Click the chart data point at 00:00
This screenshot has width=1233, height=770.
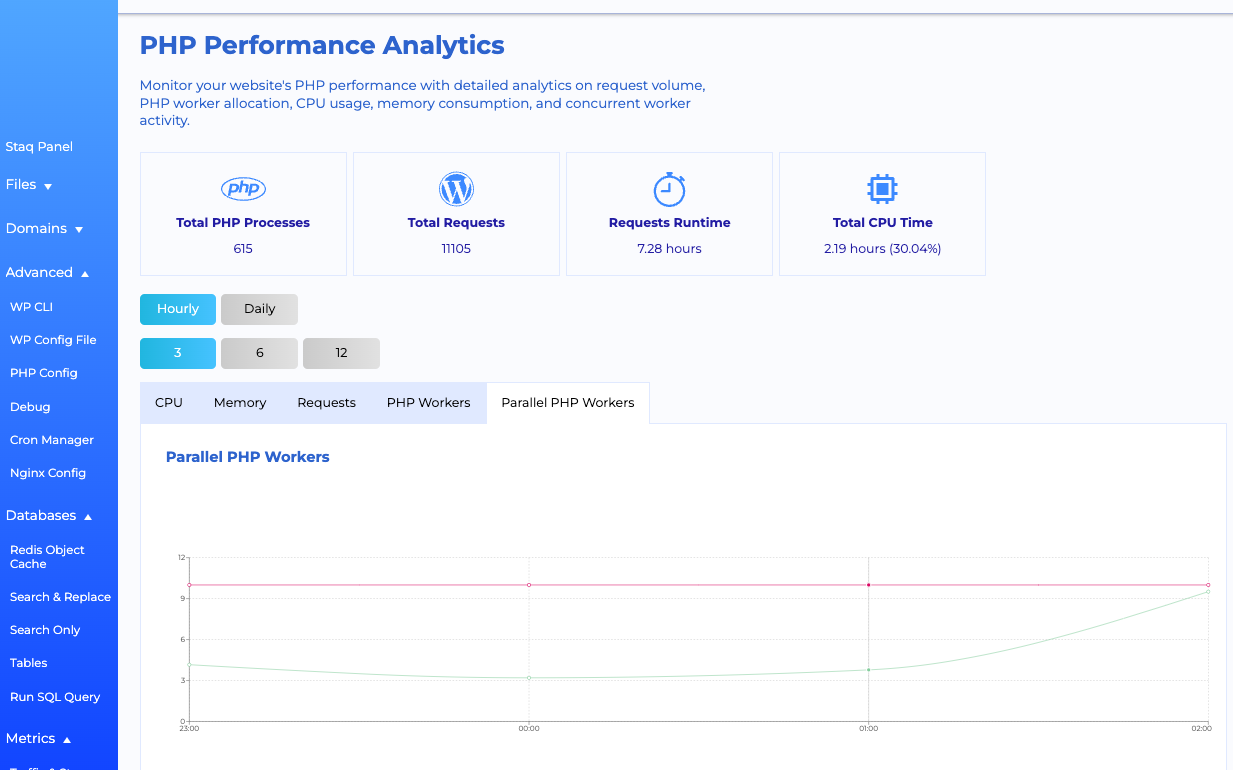(529, 676)
